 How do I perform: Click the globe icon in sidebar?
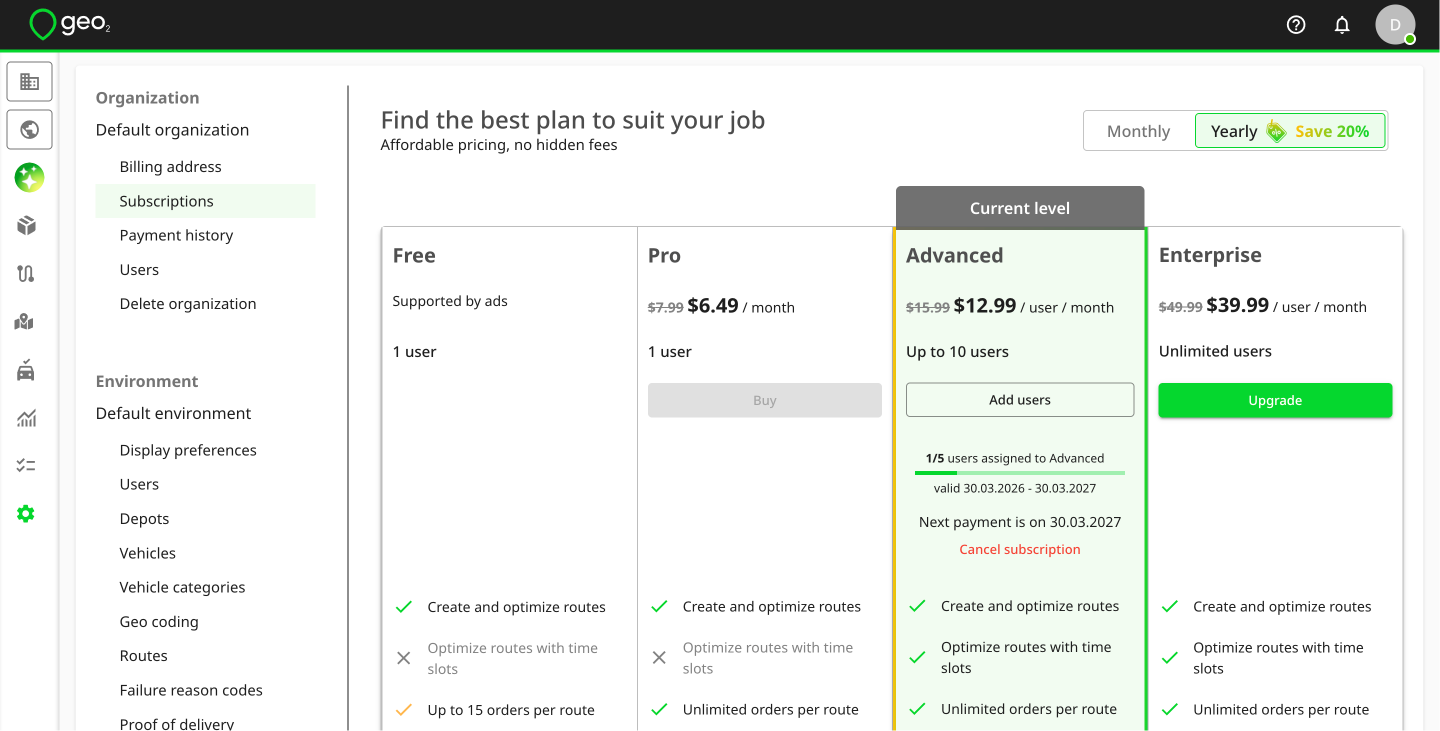tap(29, 130)
